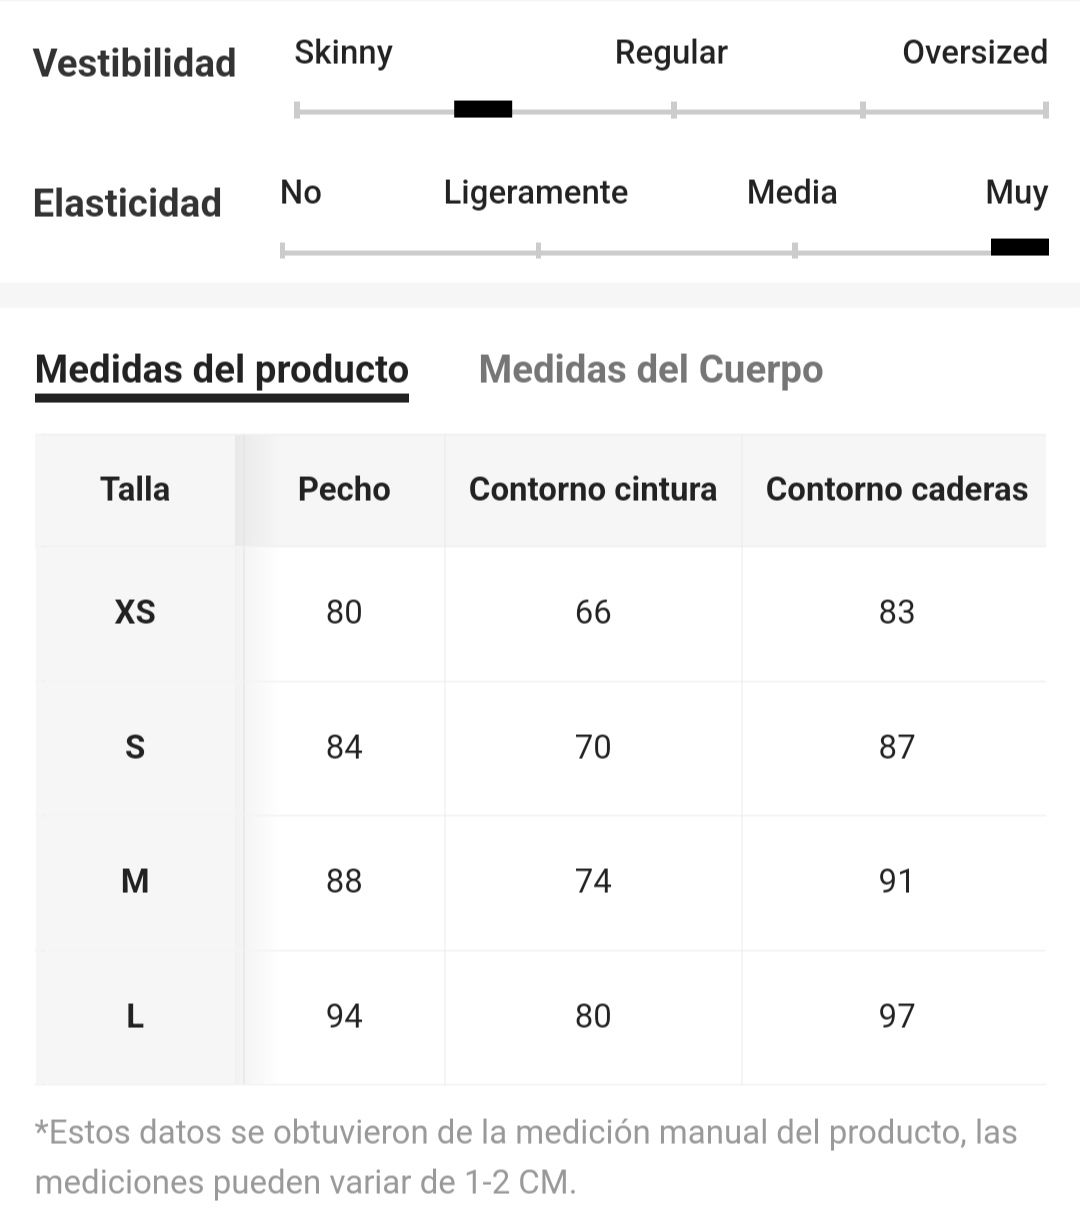Click the Talla column header
The image size is (1080, 1230).
(x=135, y=489)
